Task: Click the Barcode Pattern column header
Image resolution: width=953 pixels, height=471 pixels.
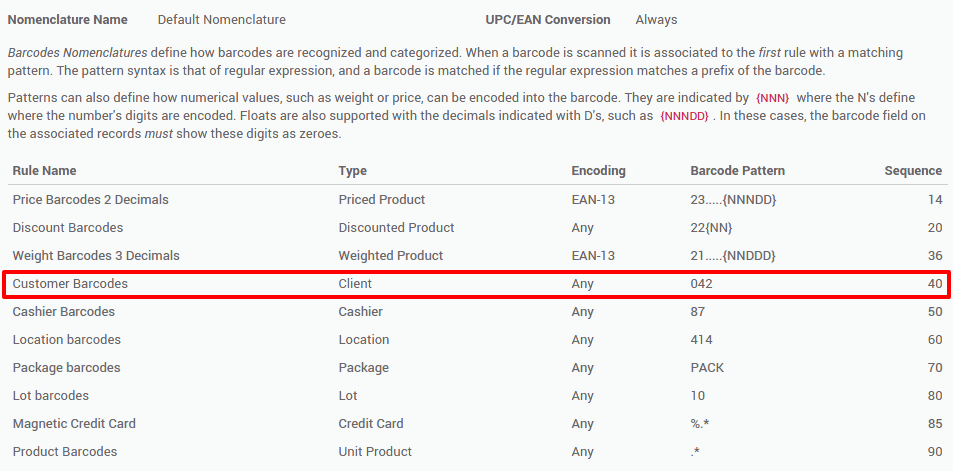Action: pos(737,171)
